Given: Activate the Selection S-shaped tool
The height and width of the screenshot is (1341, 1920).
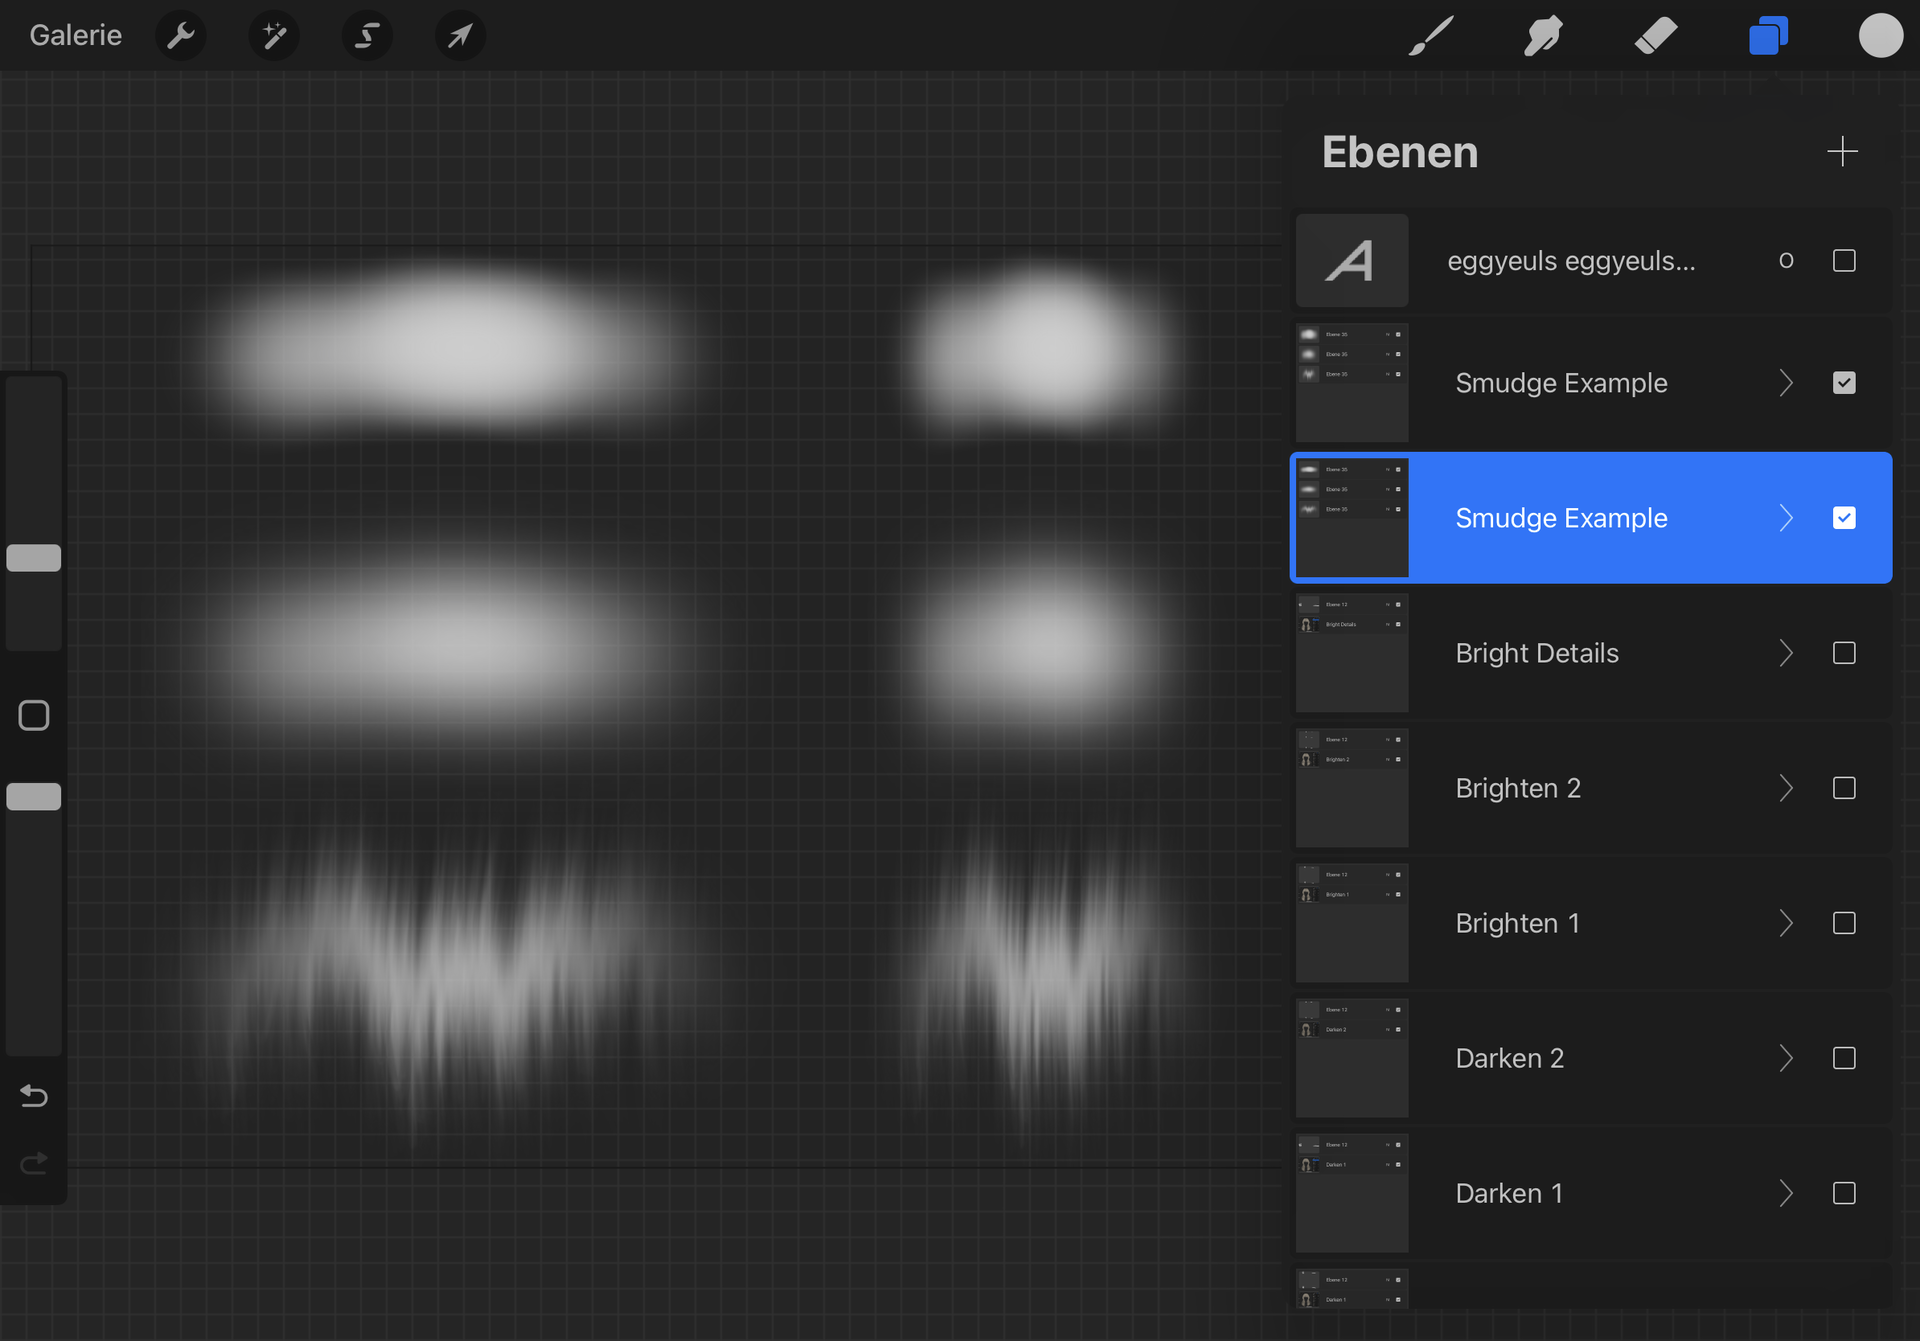Looking at the screenshot, I should tap(367, 36).
